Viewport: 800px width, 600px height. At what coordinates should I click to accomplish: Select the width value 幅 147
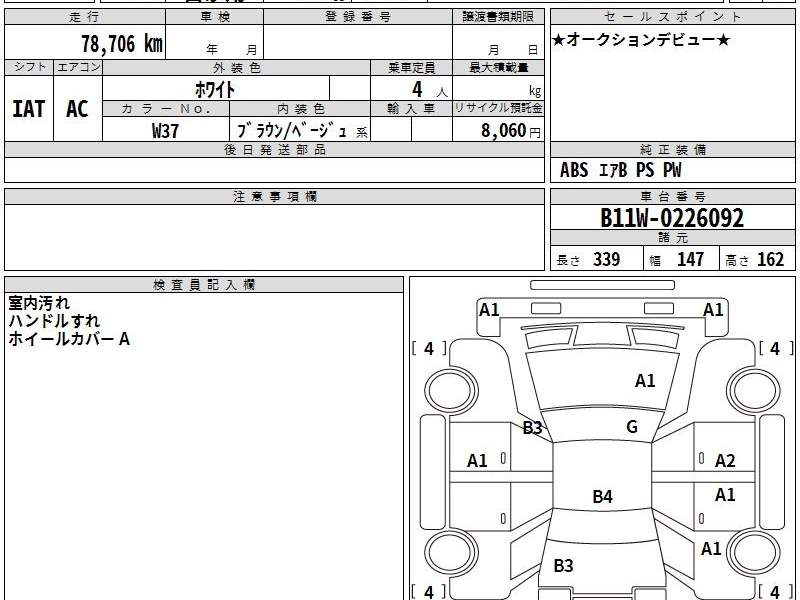pos(677,260)
